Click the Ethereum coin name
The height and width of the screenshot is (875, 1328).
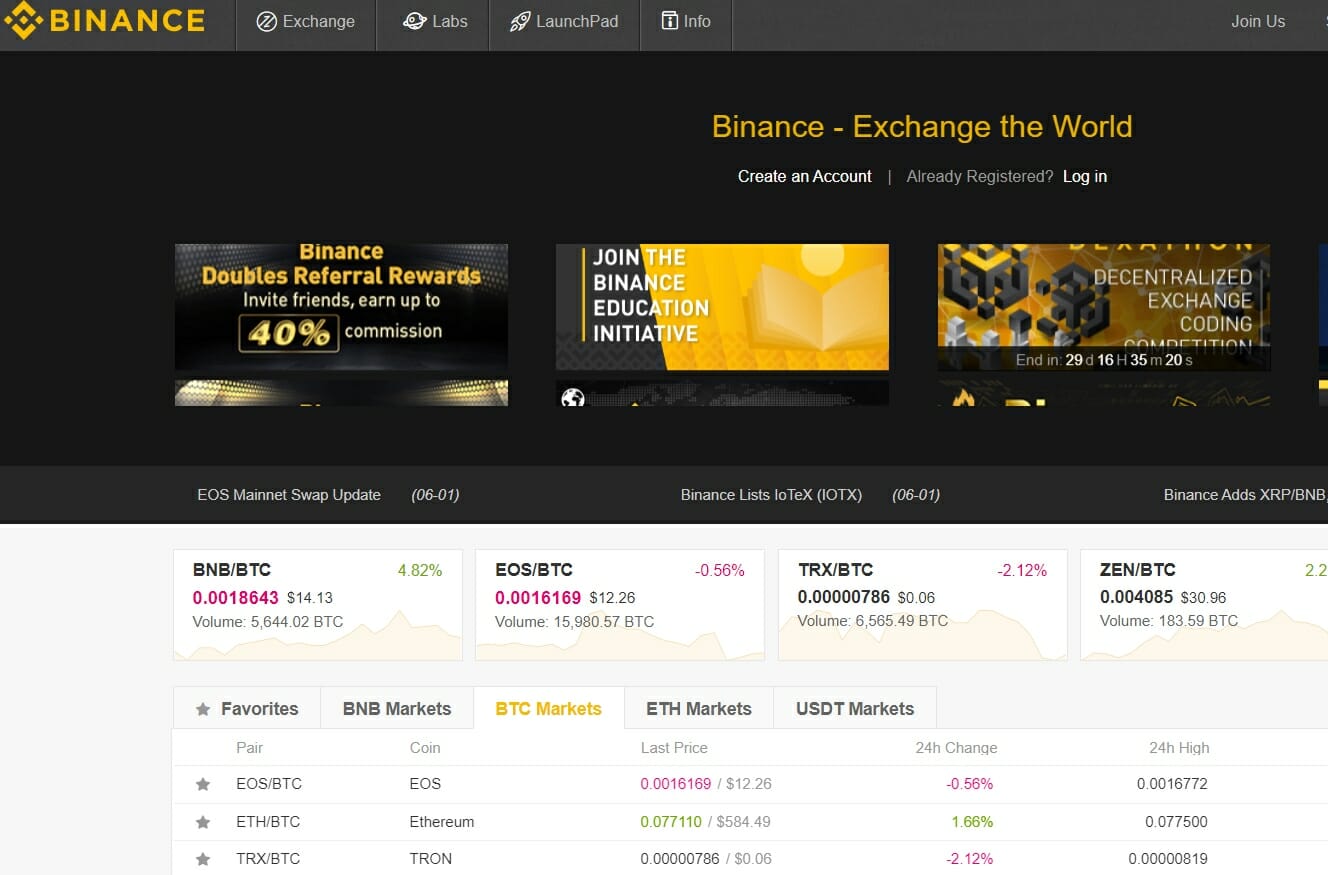coord(442,822)
